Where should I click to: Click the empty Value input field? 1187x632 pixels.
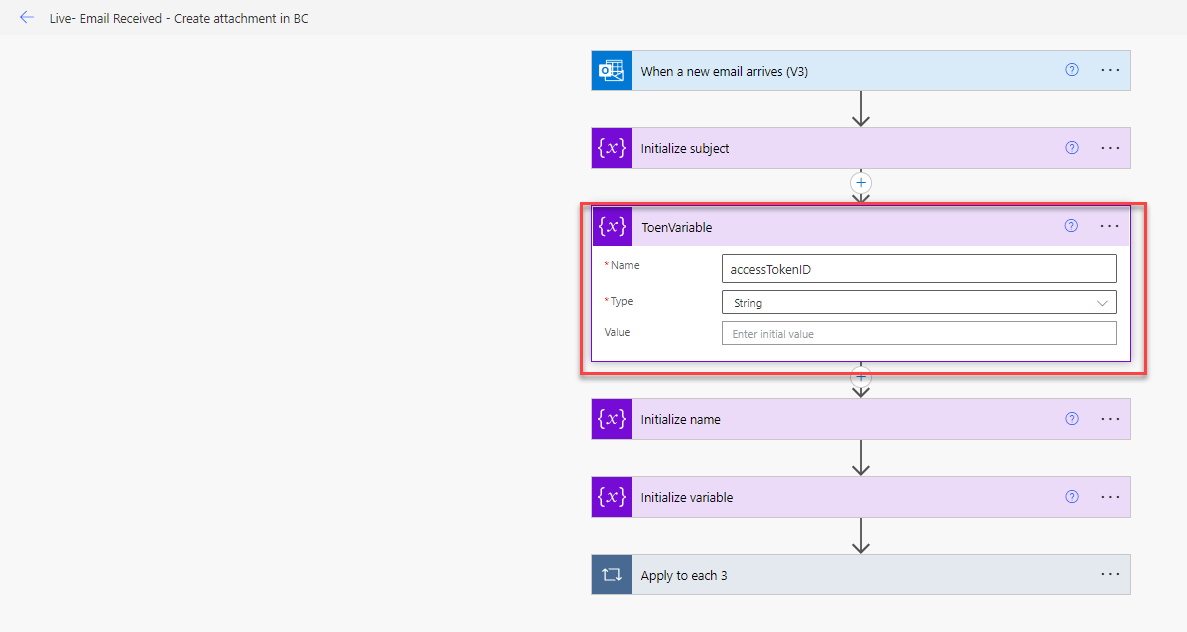(x=919, y=332)
